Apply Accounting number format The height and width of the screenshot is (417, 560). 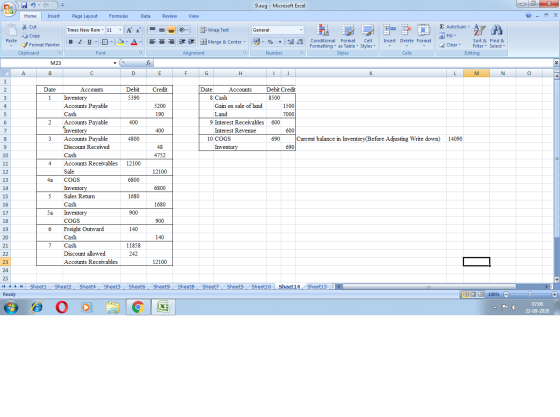tap(256, 42)
